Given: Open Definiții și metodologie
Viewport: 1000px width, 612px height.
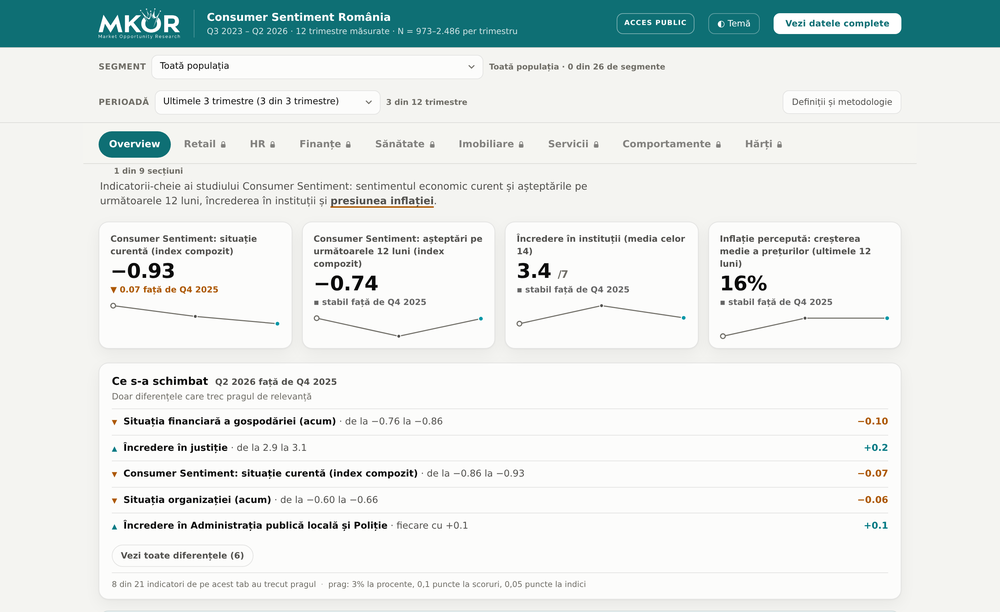Looking at the screenshot, I should (x=842, y=102).
